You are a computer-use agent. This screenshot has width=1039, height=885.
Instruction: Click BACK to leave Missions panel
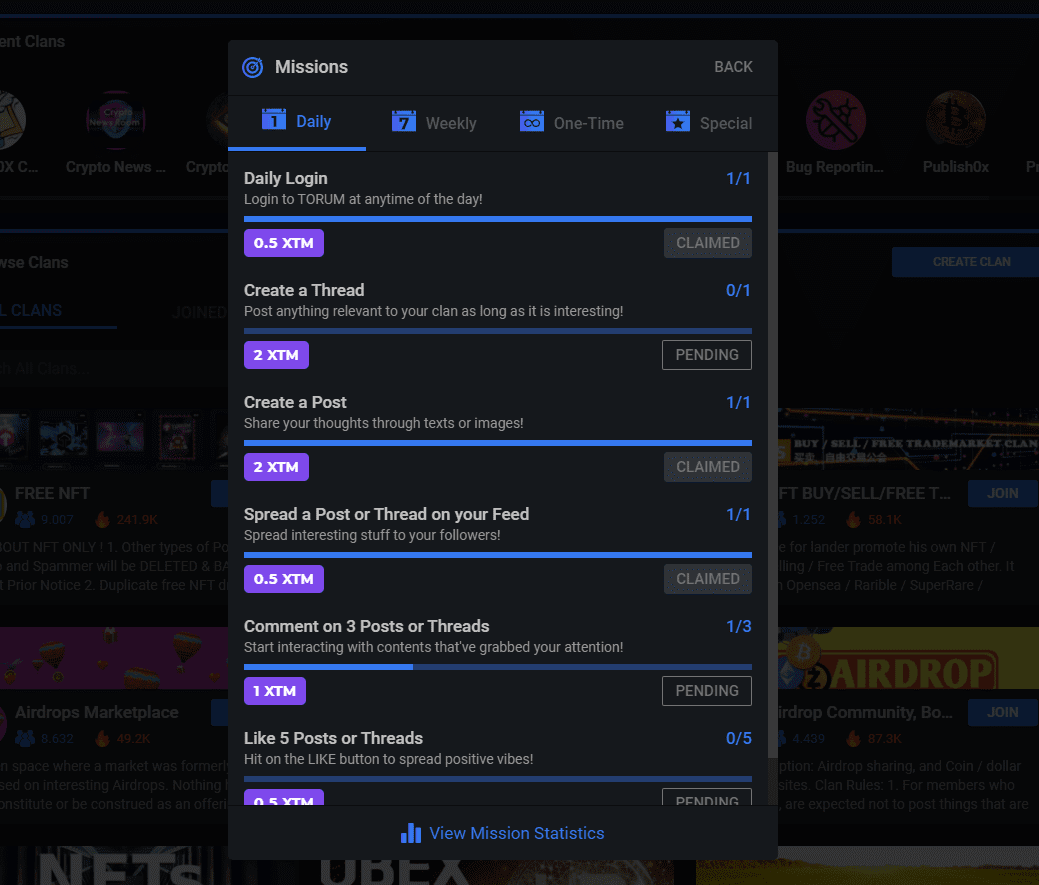point(733,67)
